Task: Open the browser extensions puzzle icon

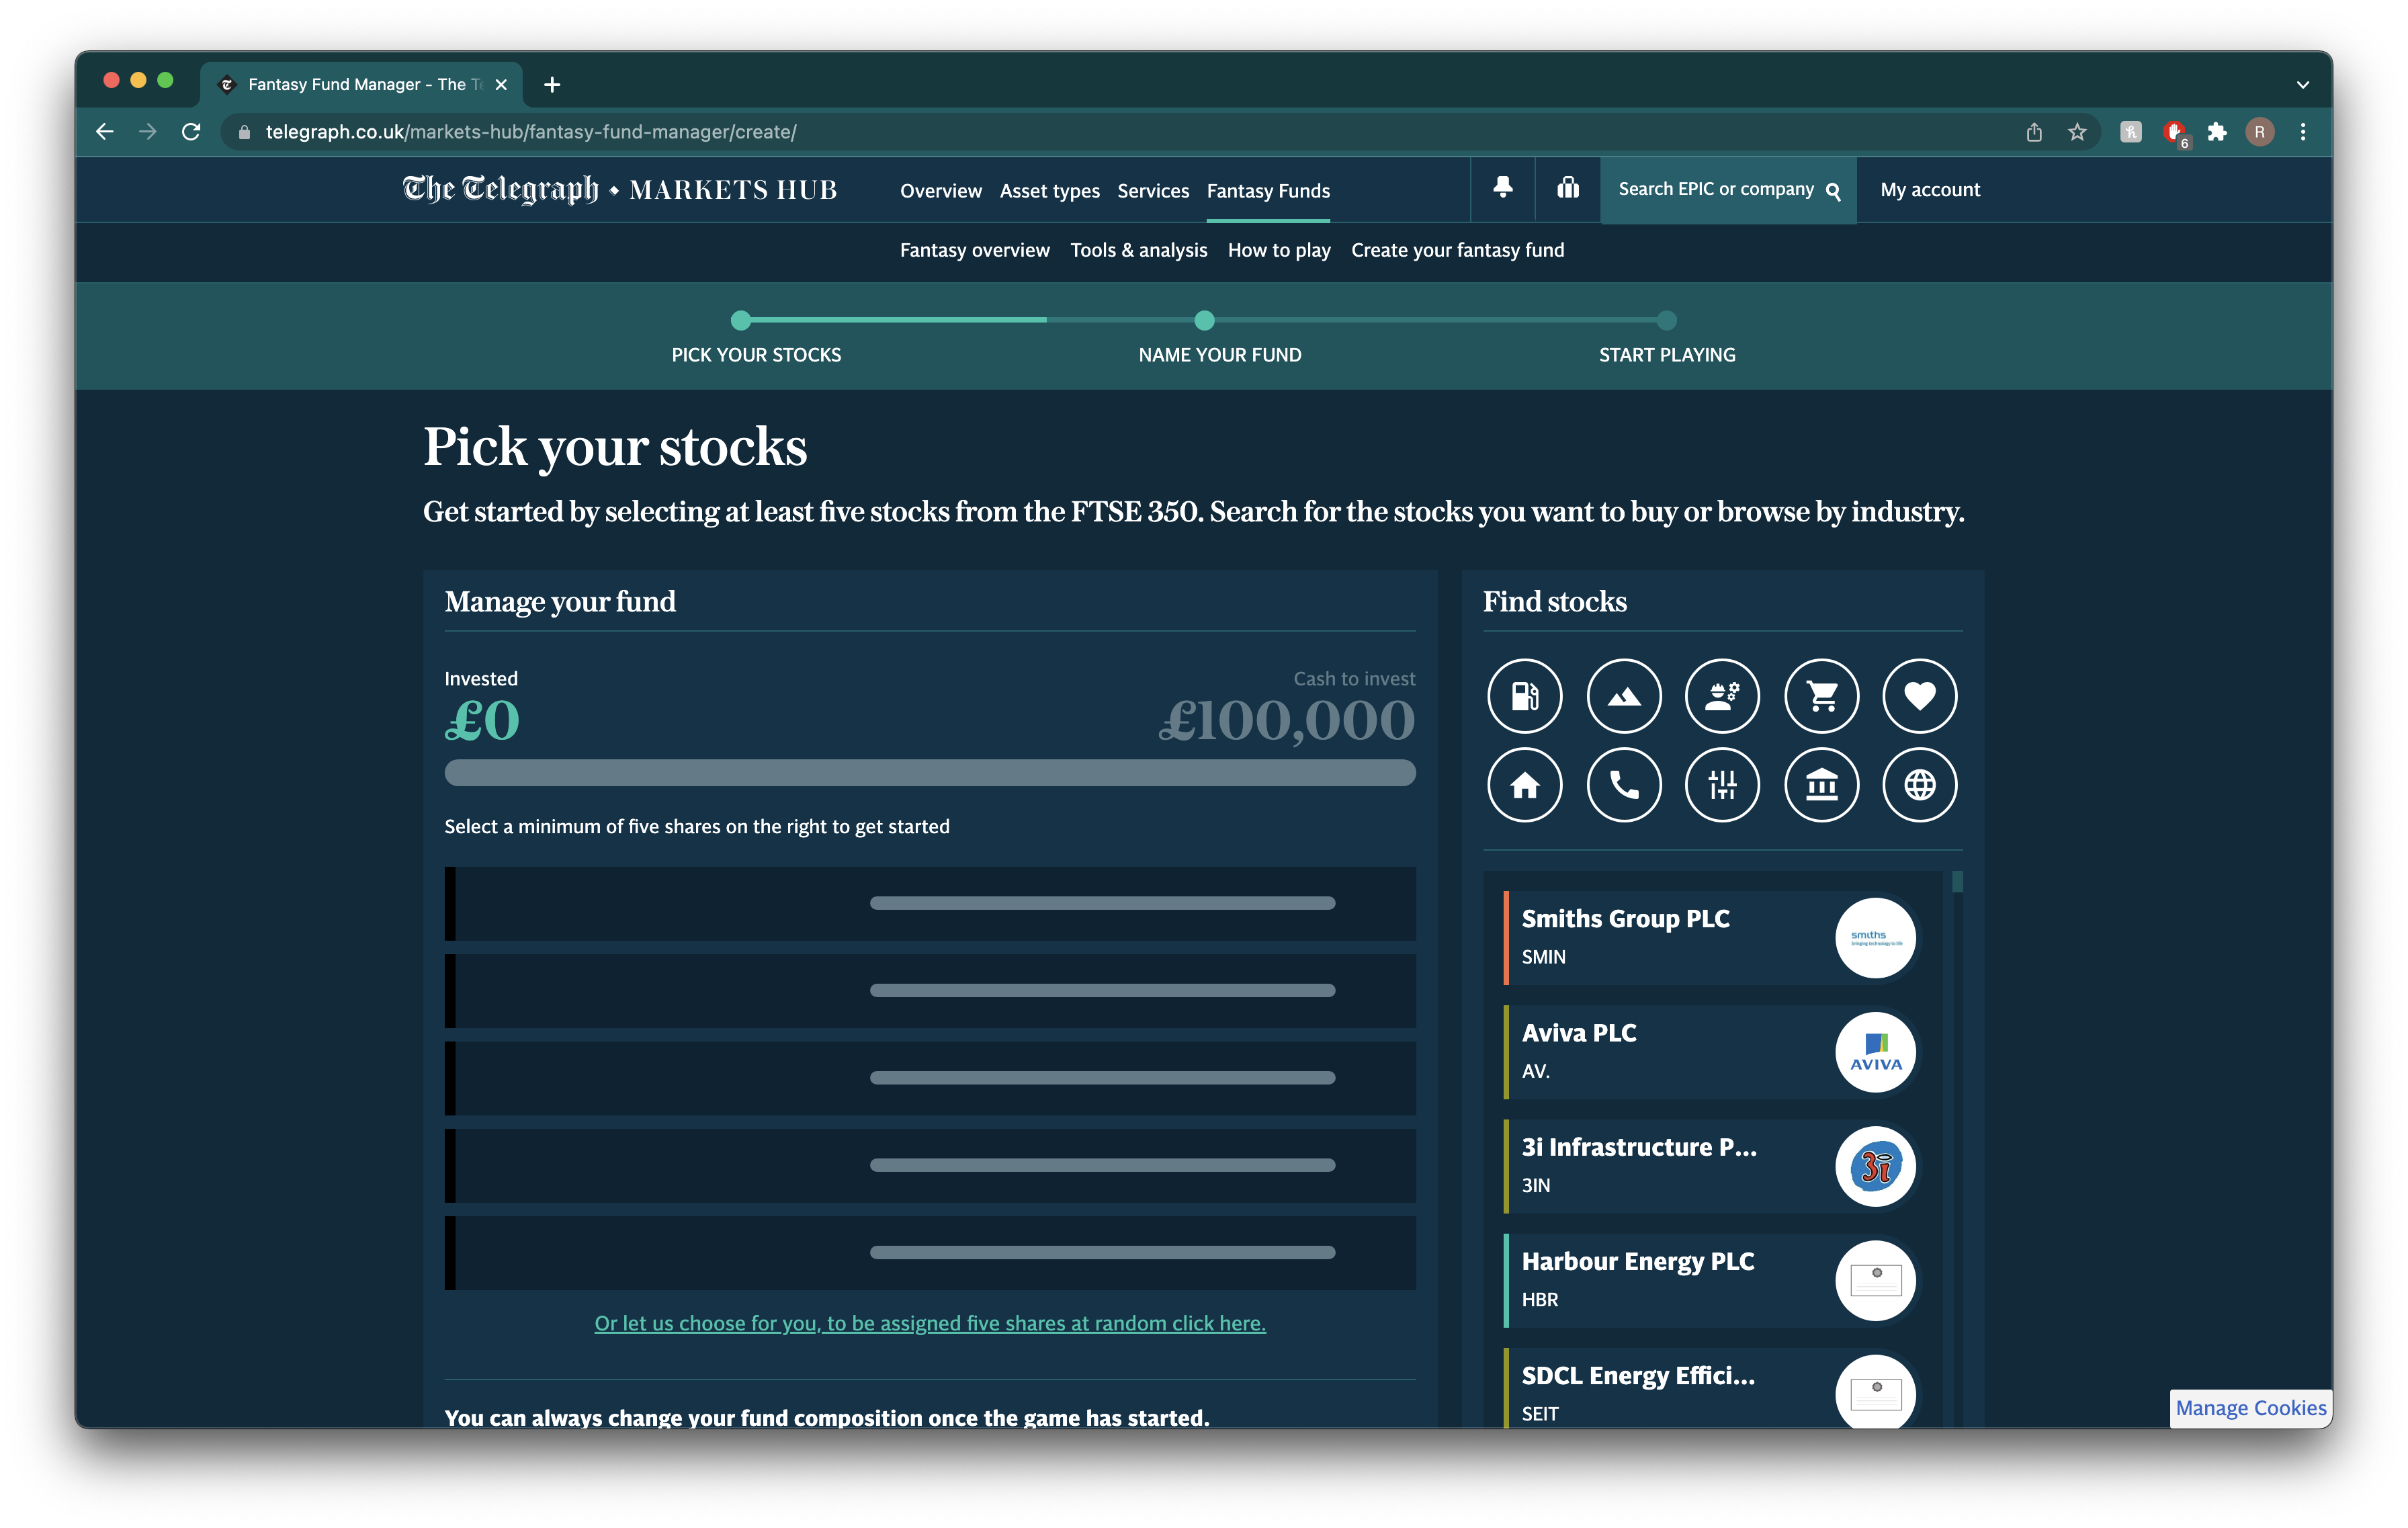Action: 2216,132
